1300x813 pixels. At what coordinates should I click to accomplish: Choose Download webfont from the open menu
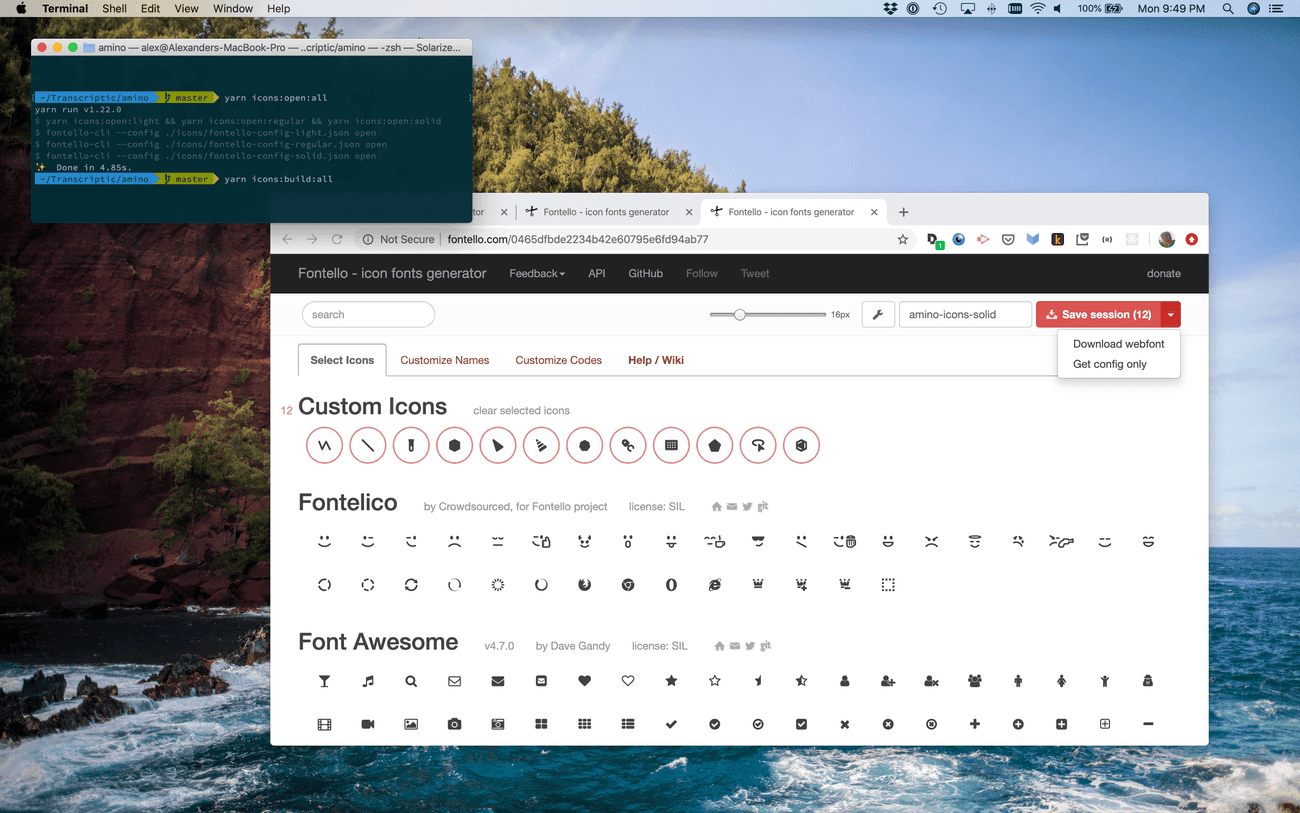click(1118, 343)
